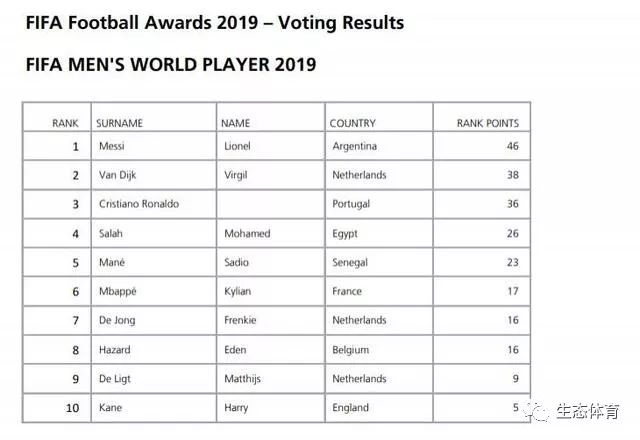Click the Cristiano Ronaldo cell

[154, 204]
